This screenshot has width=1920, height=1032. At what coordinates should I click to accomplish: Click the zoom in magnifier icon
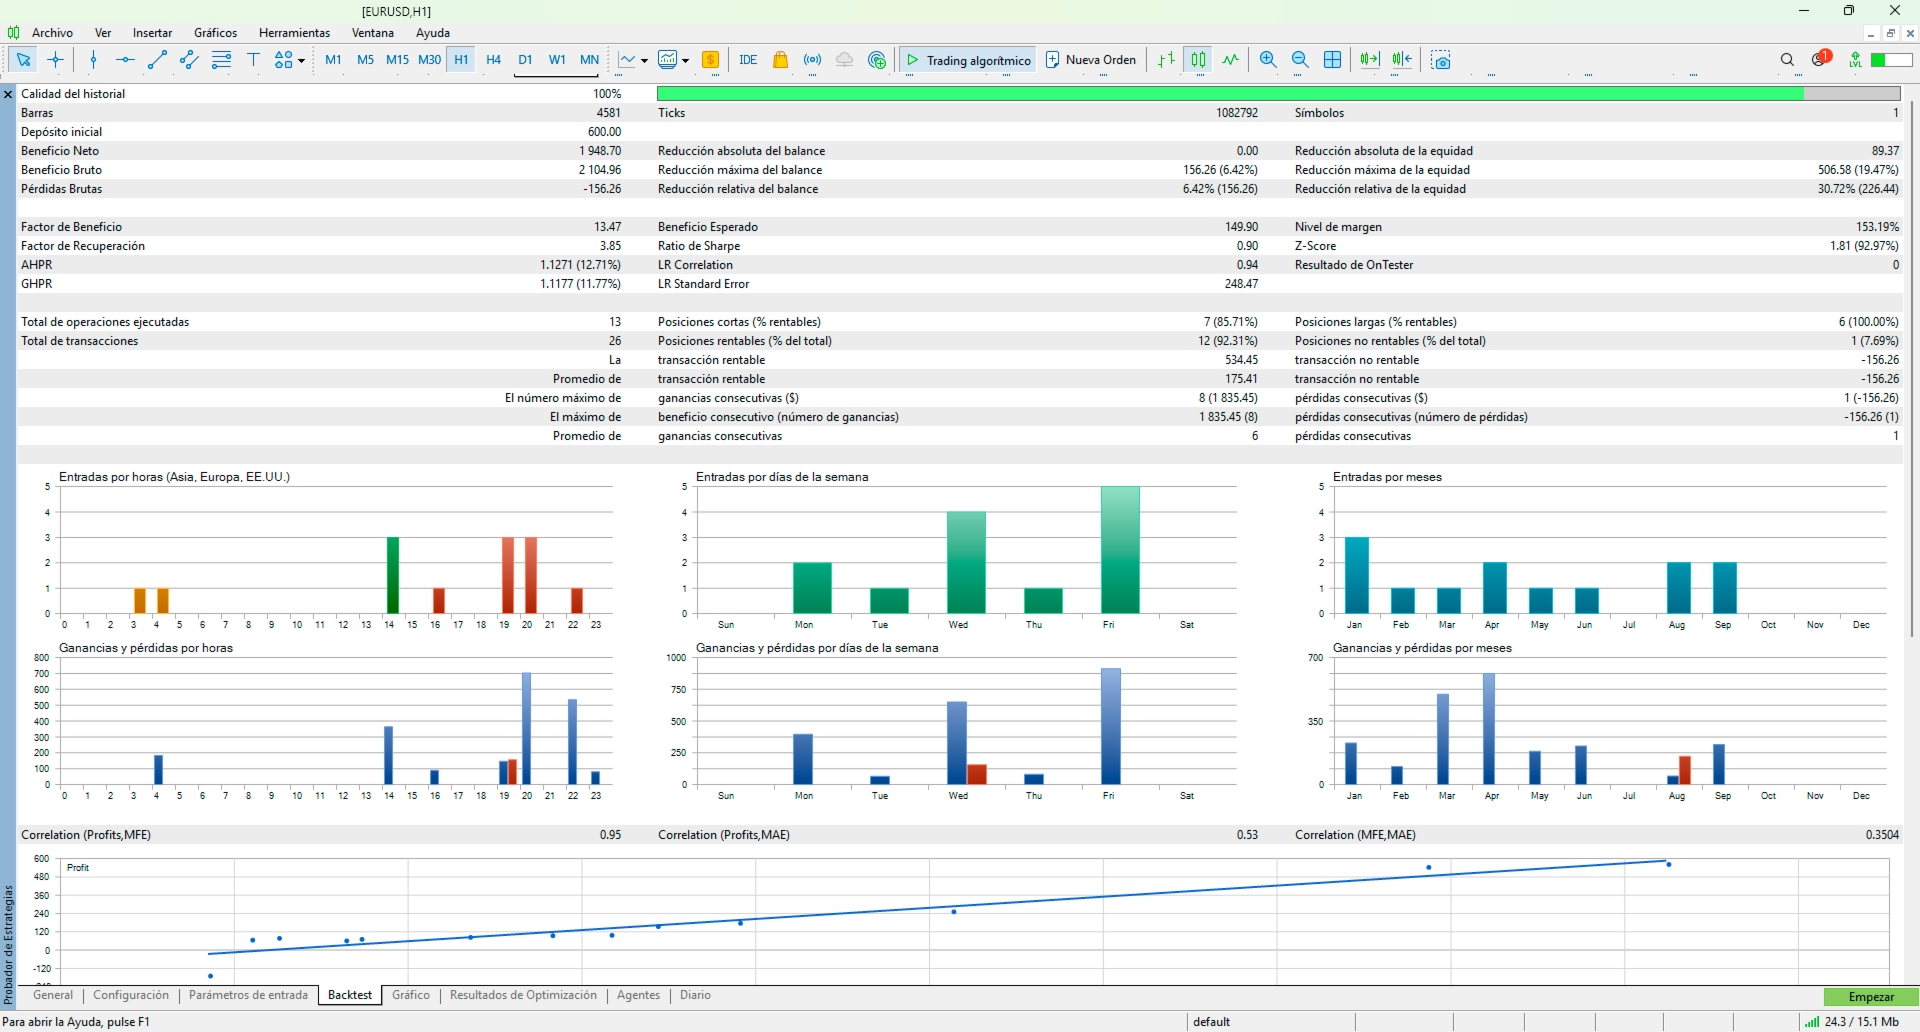click(1268, 60)
